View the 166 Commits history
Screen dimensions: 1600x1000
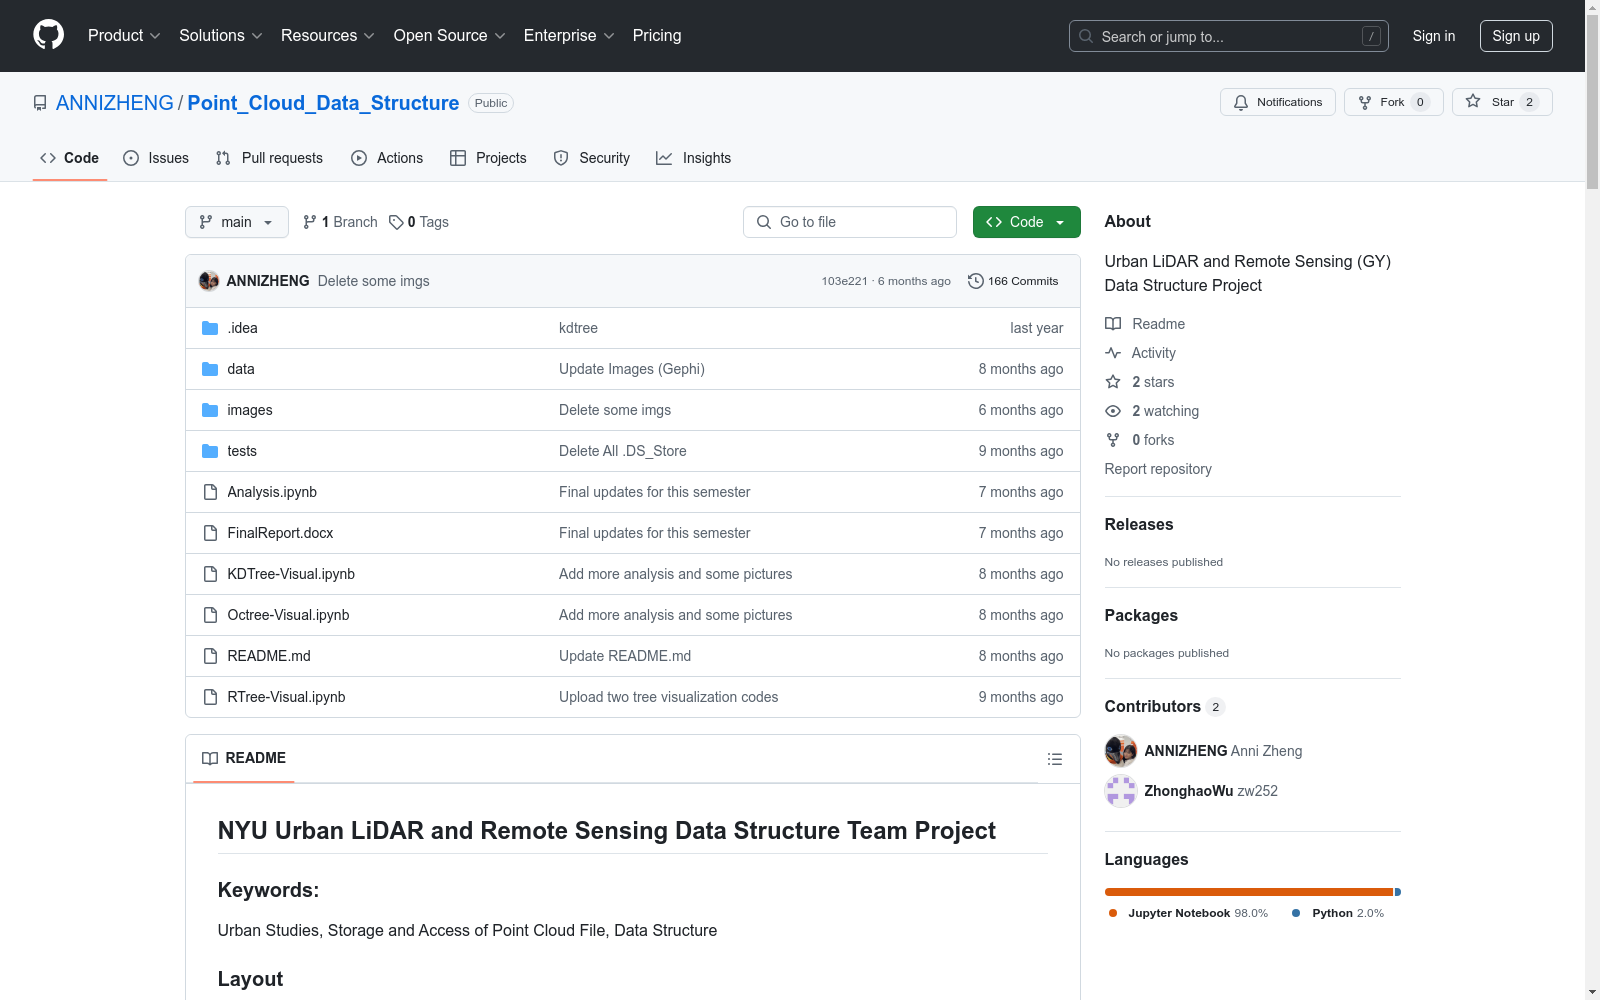pyautogui.click(x=1013, y=281)
